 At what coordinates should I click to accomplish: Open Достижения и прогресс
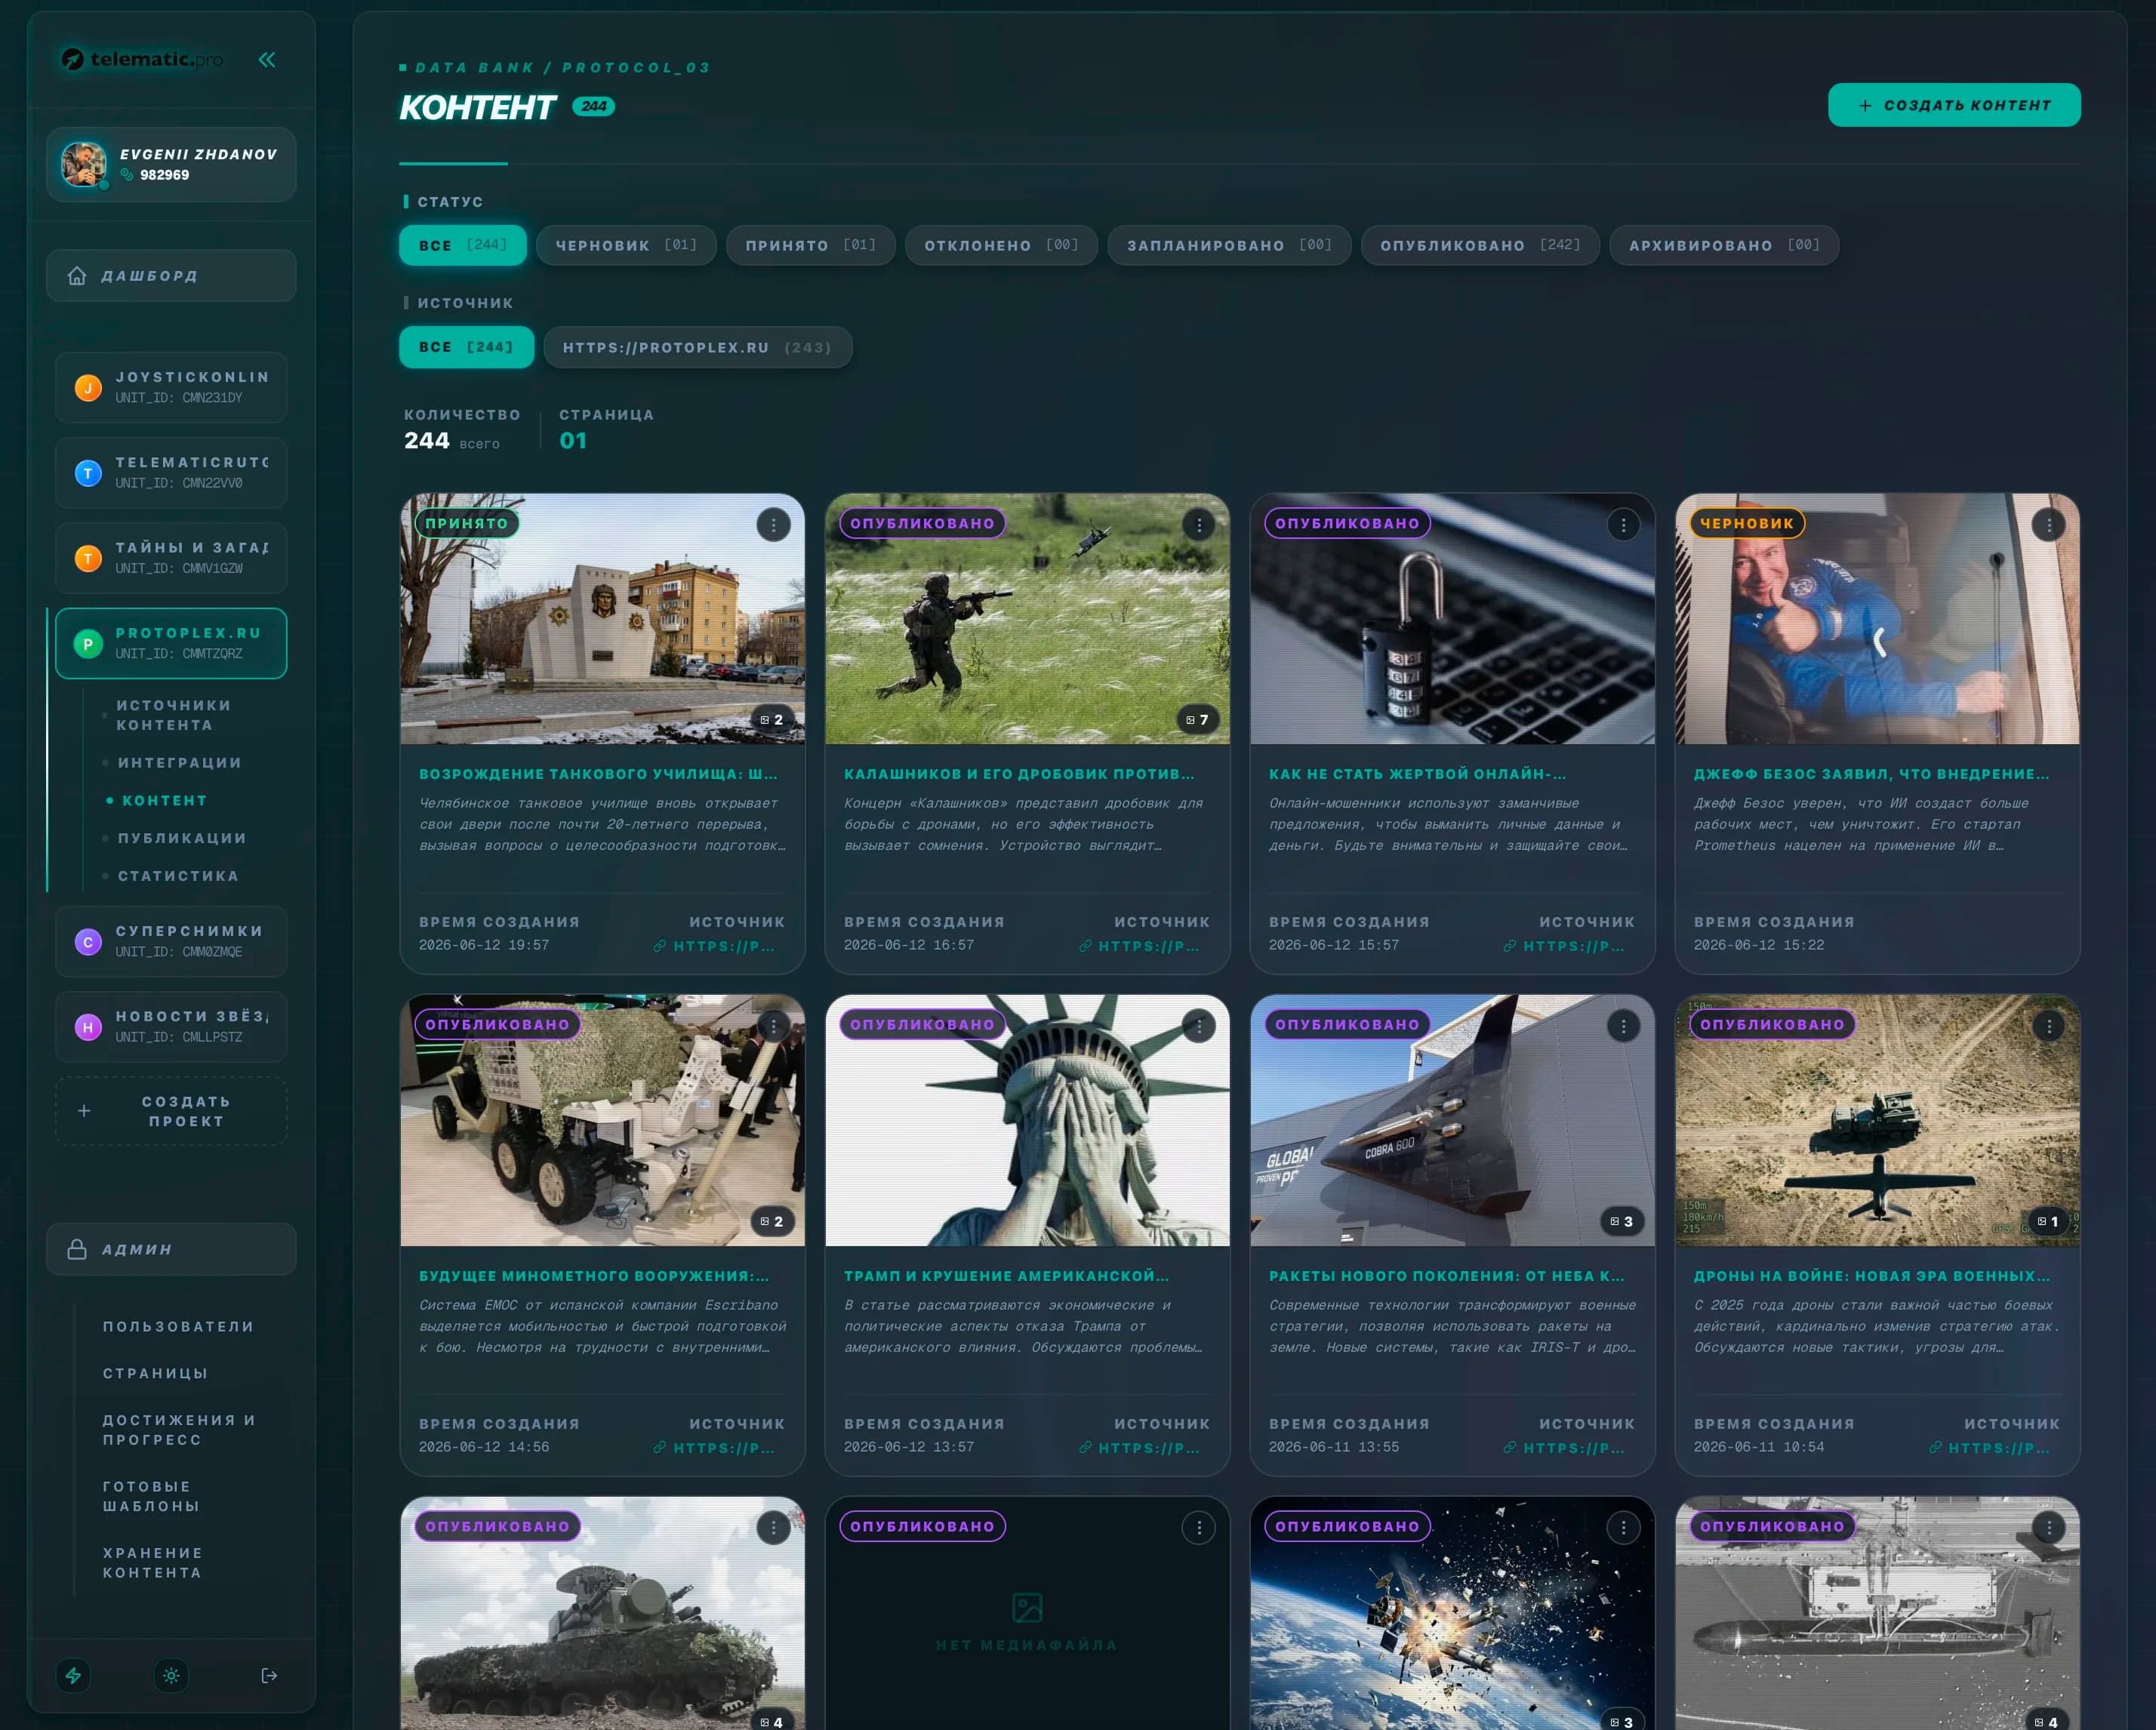pos(179,1430)
